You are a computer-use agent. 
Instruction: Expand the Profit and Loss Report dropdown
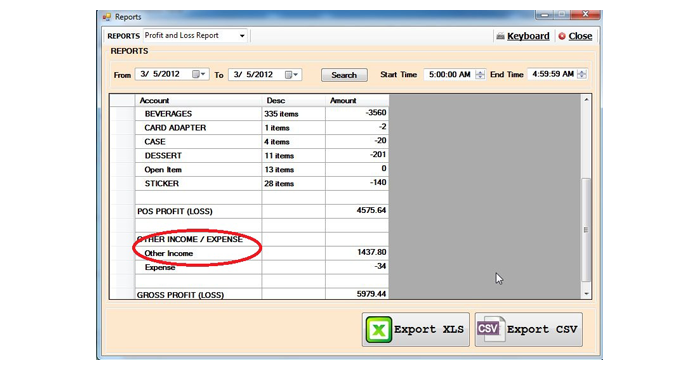pos(242,36)
